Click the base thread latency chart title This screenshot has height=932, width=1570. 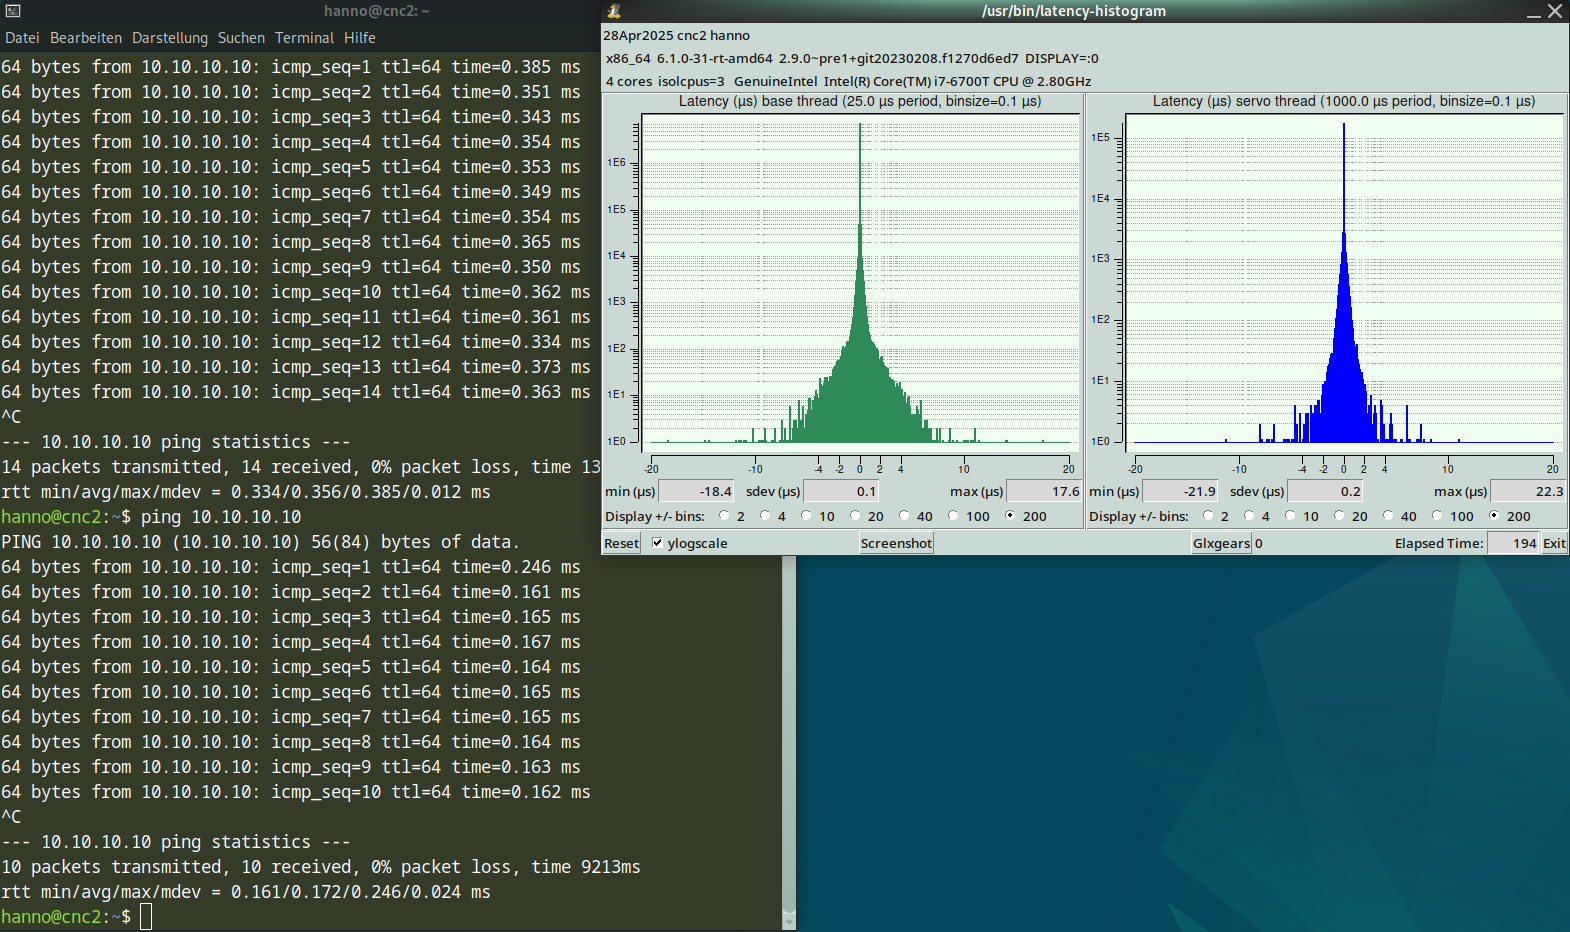[x=860, y=101]
